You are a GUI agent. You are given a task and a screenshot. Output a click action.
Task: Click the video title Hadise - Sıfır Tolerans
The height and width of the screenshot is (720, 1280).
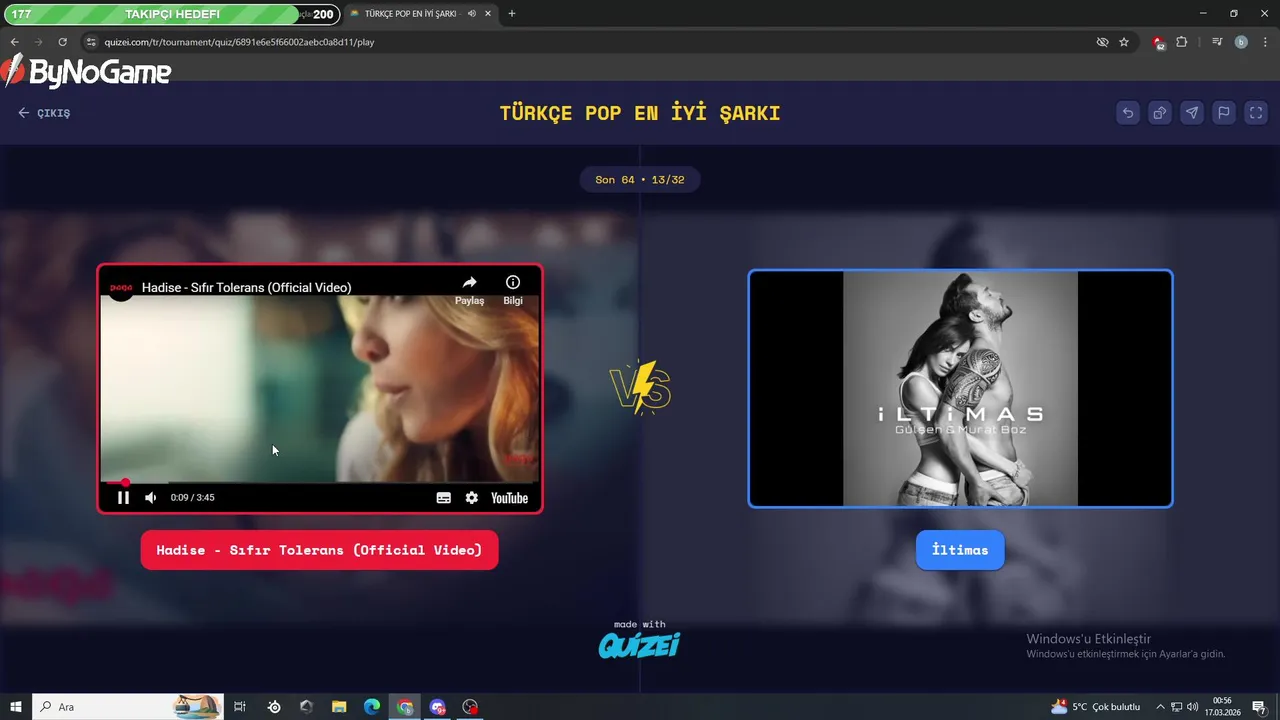[x=246, y=288]
